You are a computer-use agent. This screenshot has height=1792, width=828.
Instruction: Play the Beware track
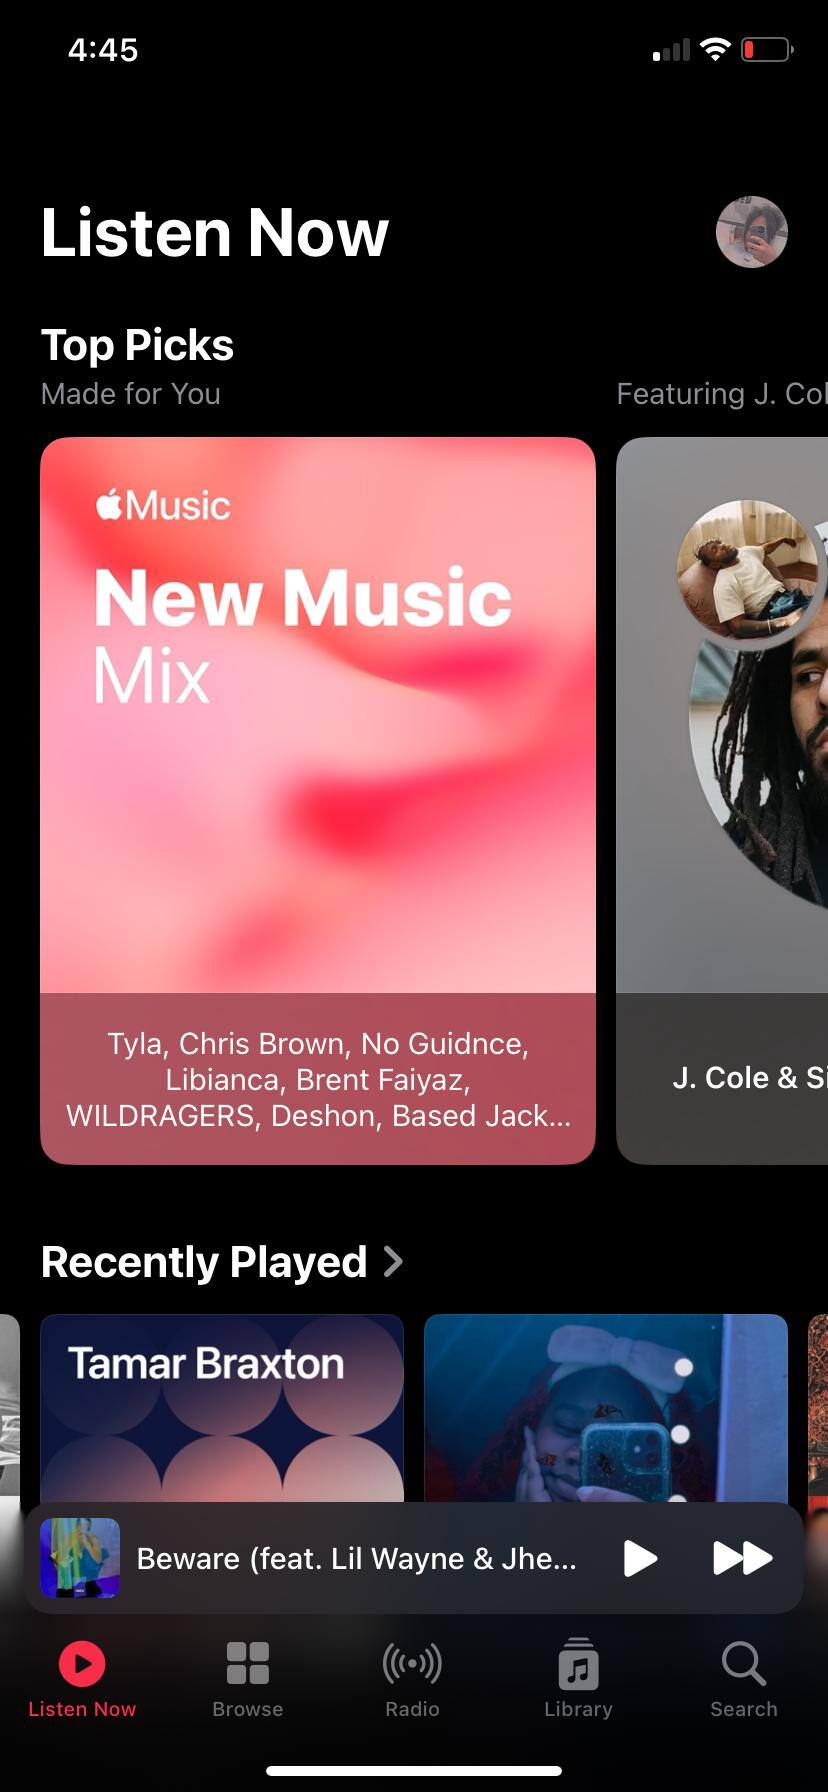640,1558
